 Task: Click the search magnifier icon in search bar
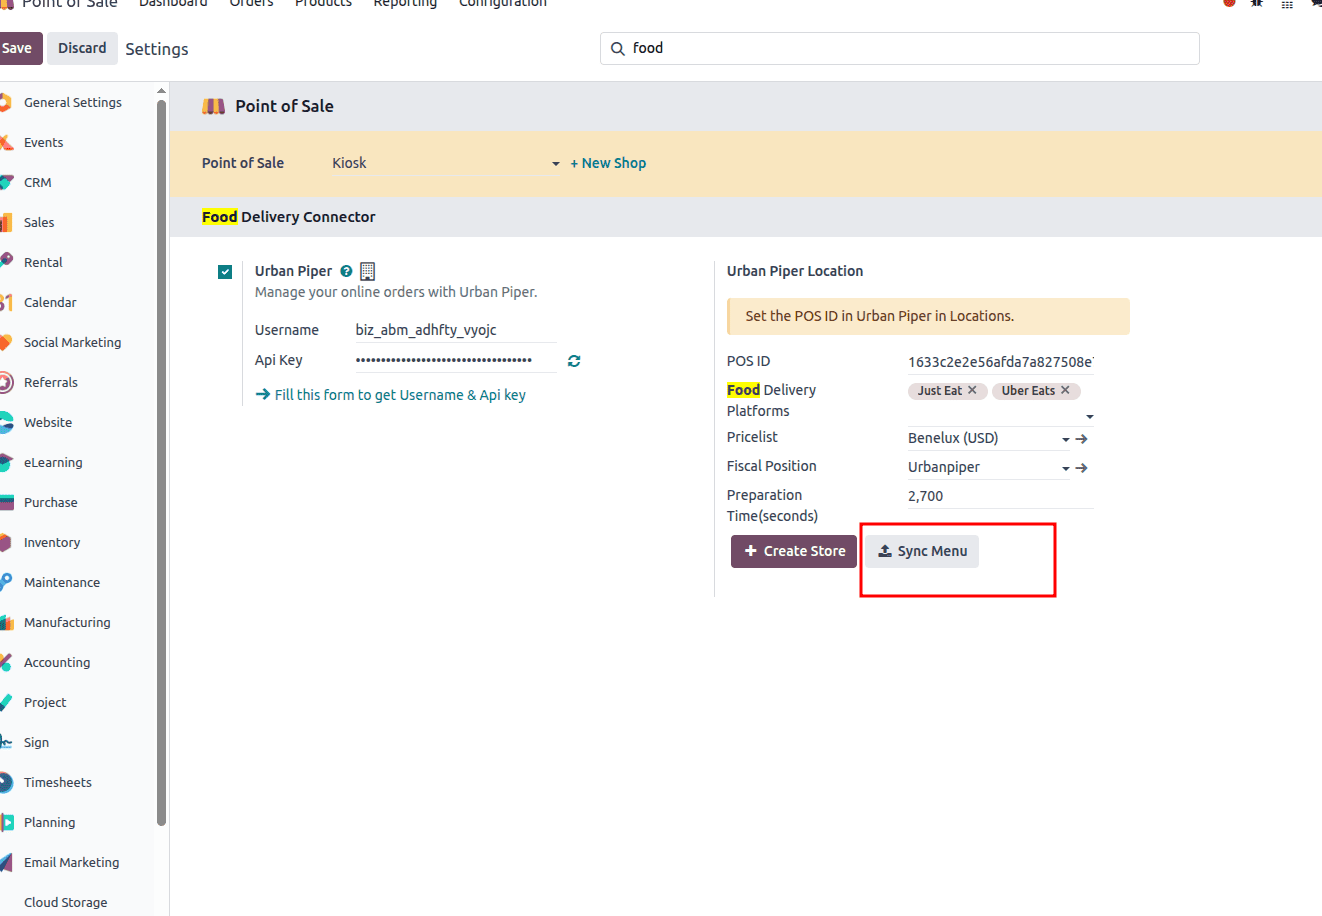tap(618, 48)
